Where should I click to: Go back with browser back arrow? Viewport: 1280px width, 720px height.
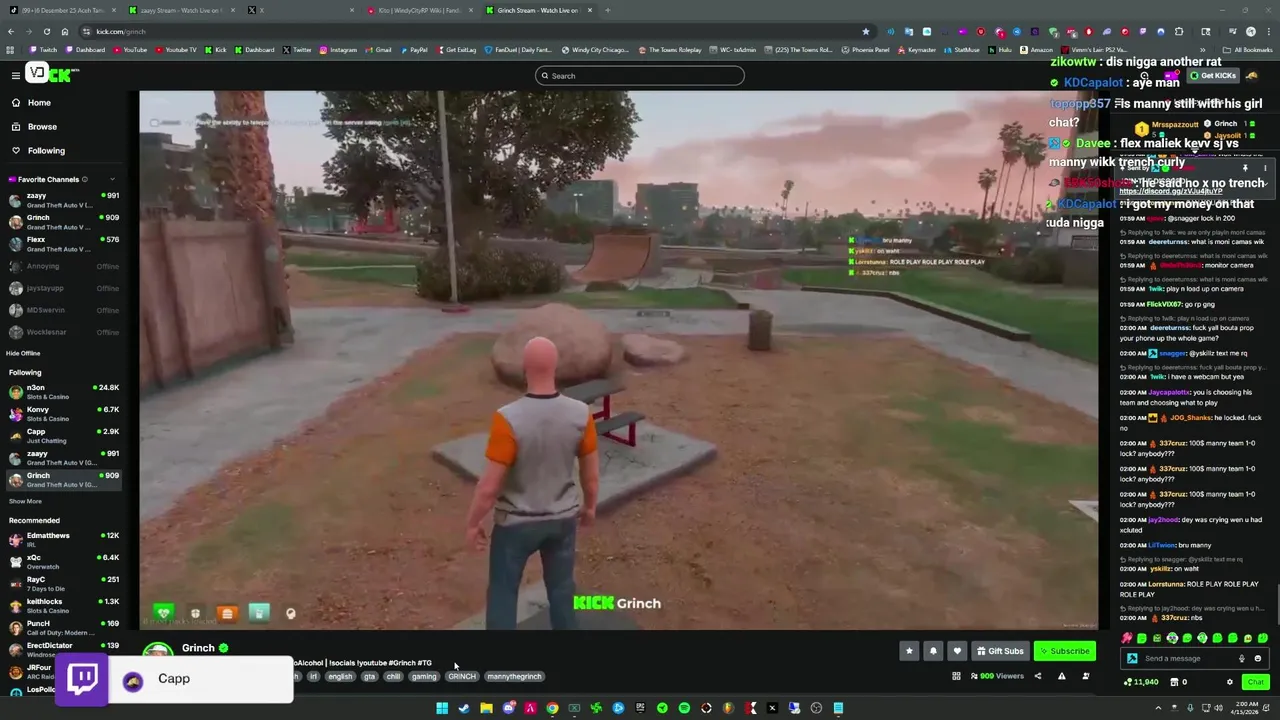pos(10,31)
